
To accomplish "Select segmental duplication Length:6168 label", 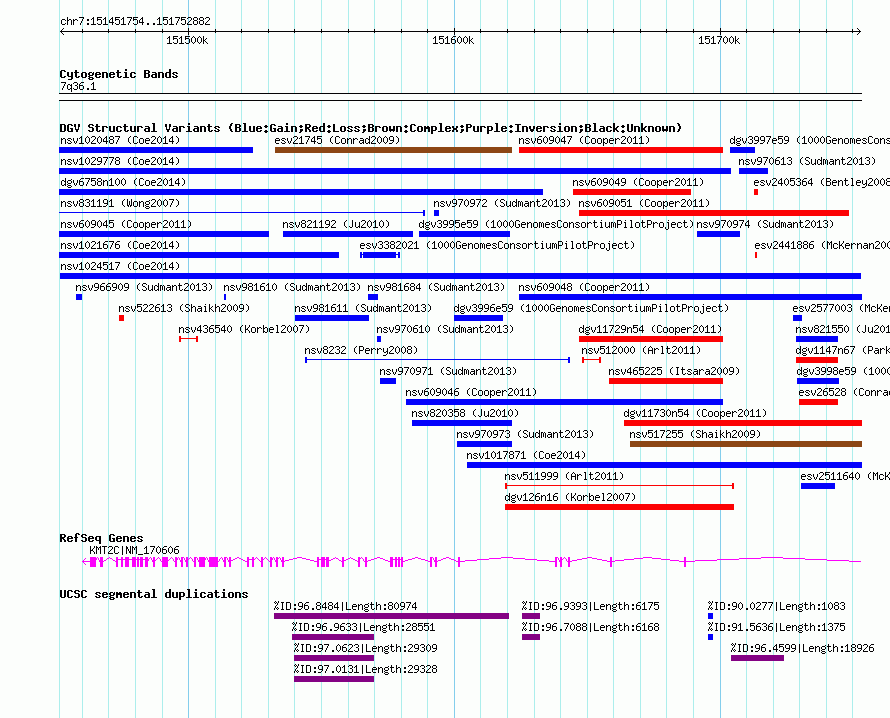I will [591, 627].
